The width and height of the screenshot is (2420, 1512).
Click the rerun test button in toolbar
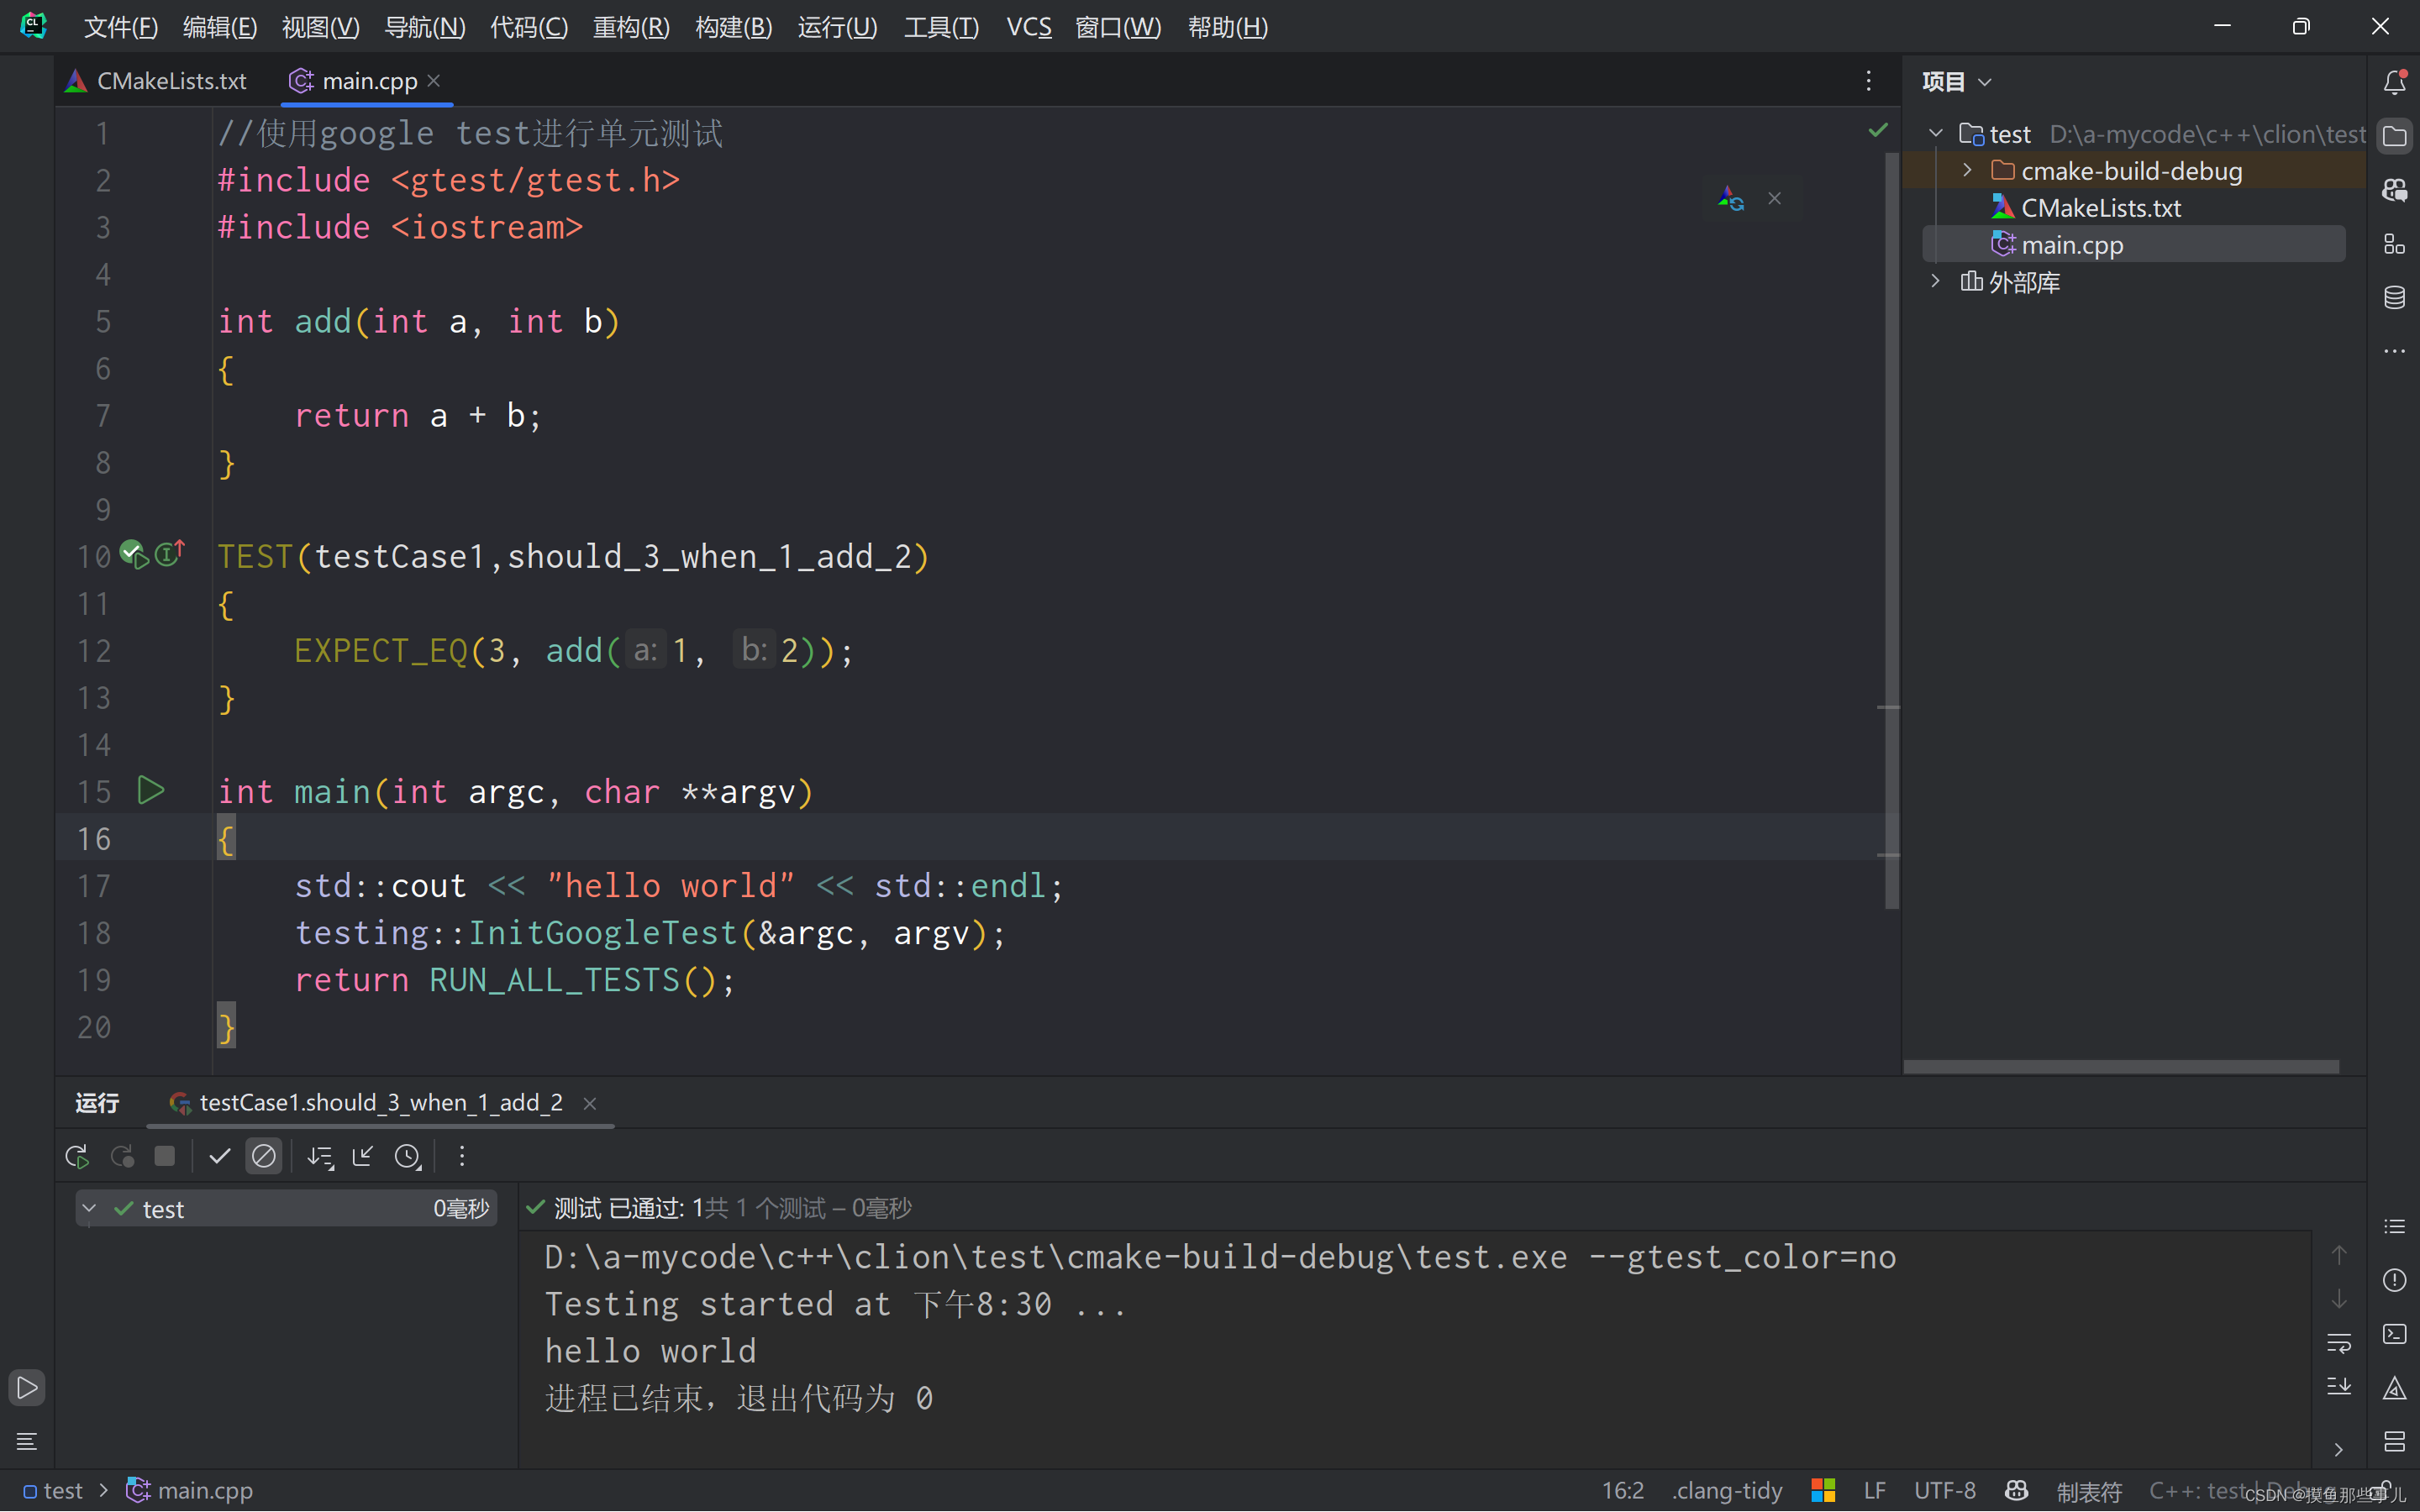76,1155
